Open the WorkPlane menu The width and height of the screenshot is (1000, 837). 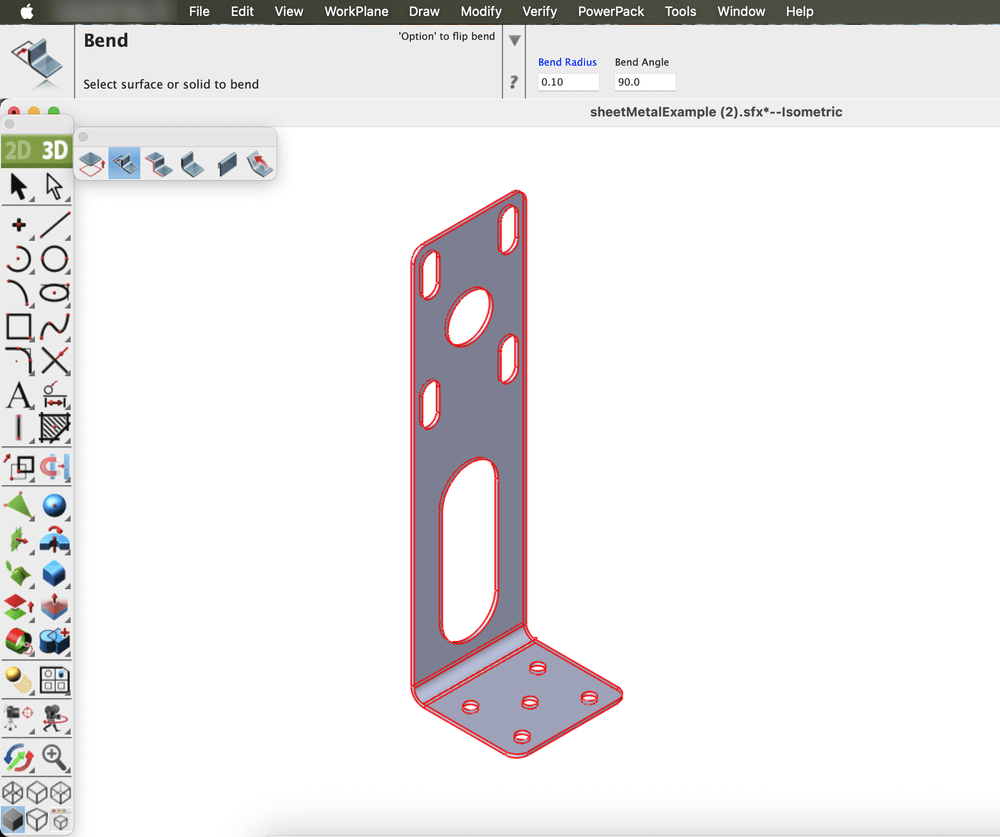tap(356, 11)
